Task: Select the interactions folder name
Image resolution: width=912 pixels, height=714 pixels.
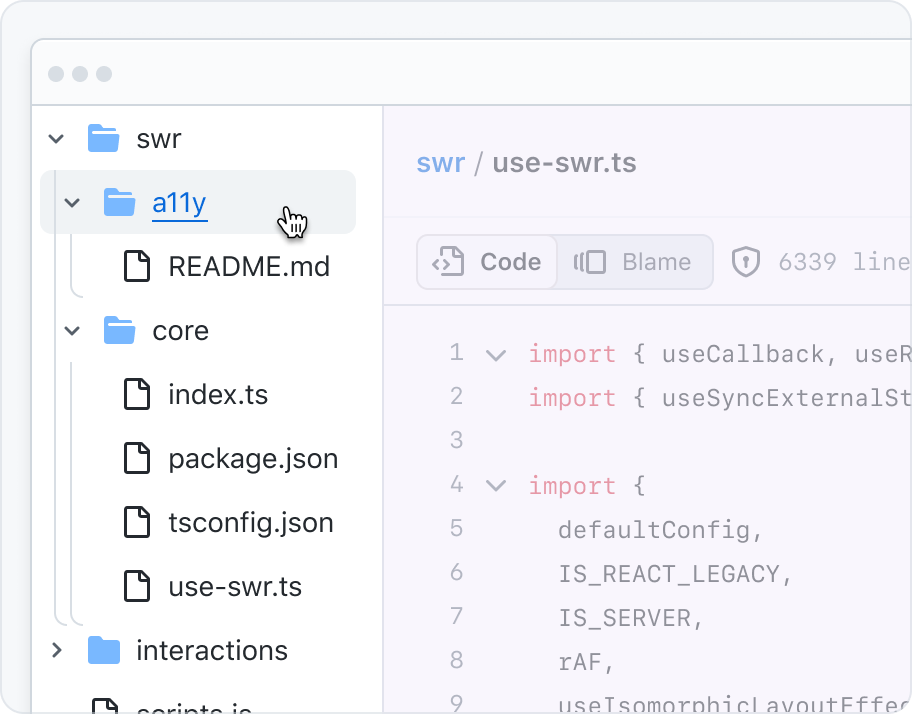Action: (212, 651)
